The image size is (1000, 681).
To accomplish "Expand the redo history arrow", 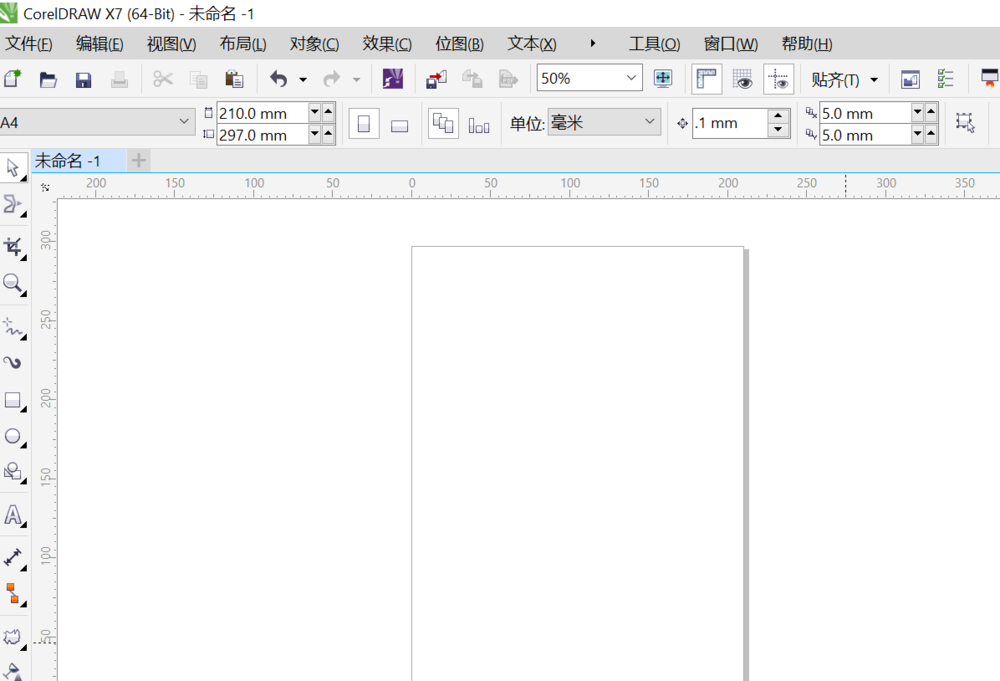I will (357, 80).
